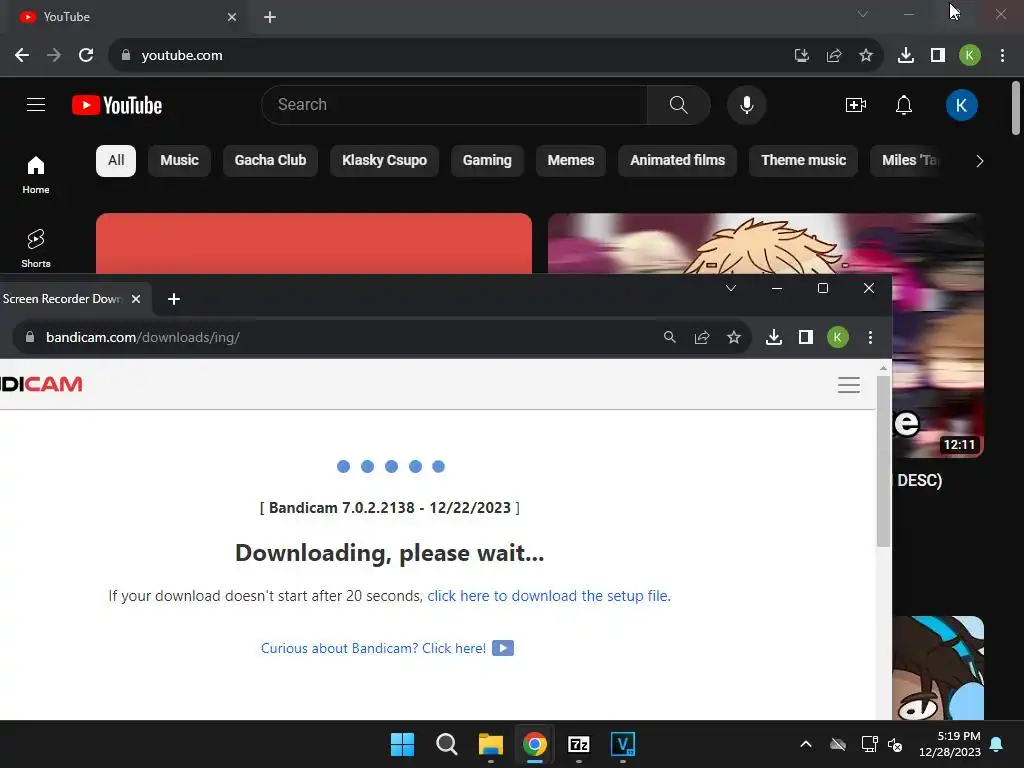Screen dimensions: 1024x768
Task: Open the Windows Start menu
Action: 402,744
